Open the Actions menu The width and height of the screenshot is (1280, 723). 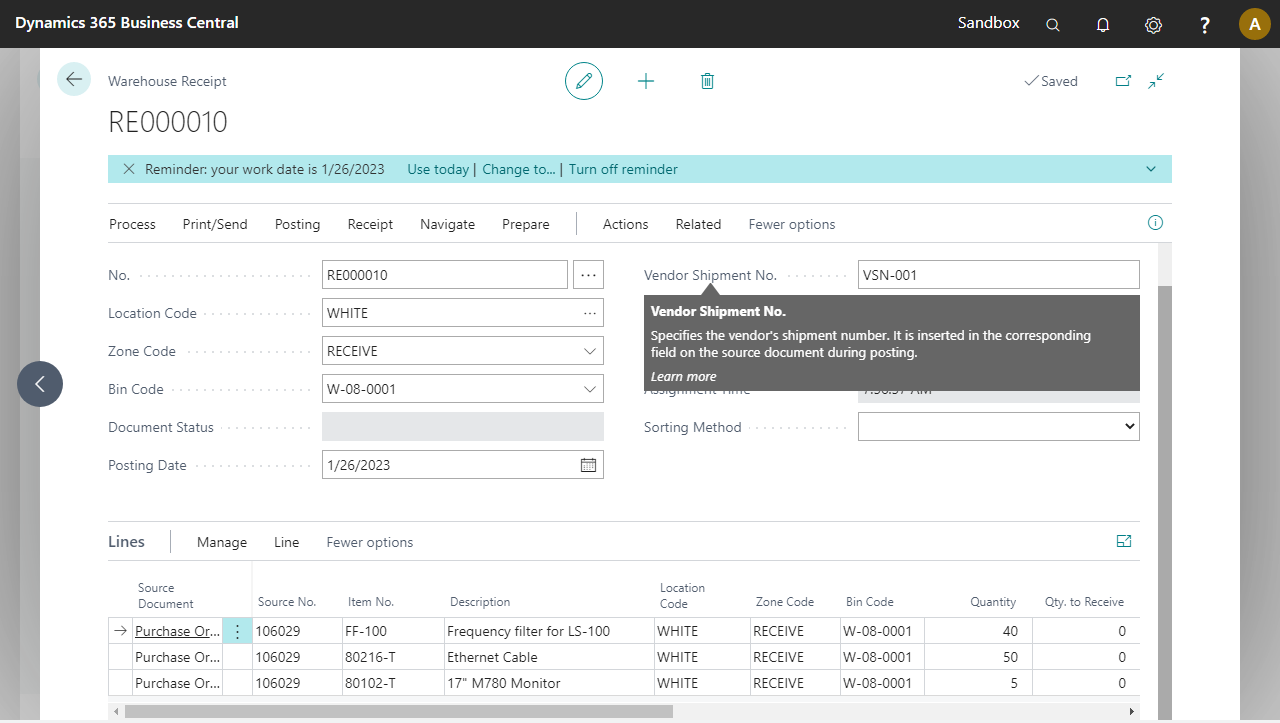click(x=625, y=224)
